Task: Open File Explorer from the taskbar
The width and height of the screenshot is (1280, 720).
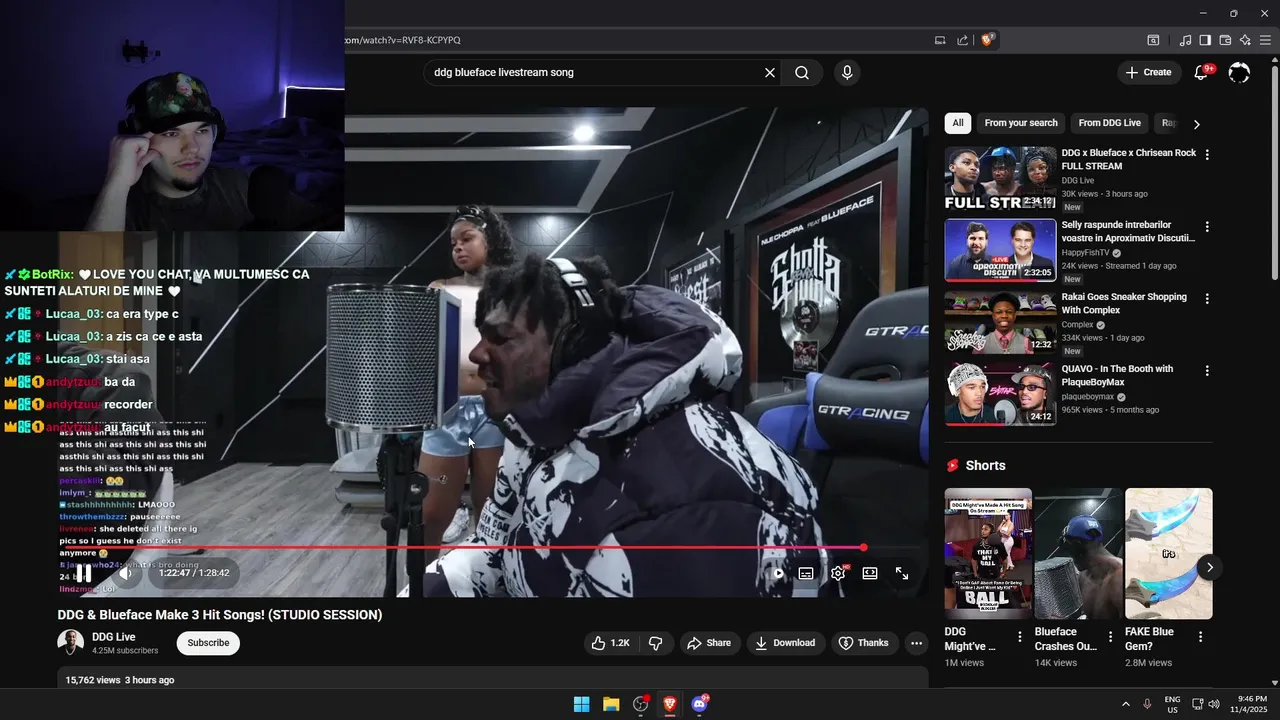Action: pos(611,704)
